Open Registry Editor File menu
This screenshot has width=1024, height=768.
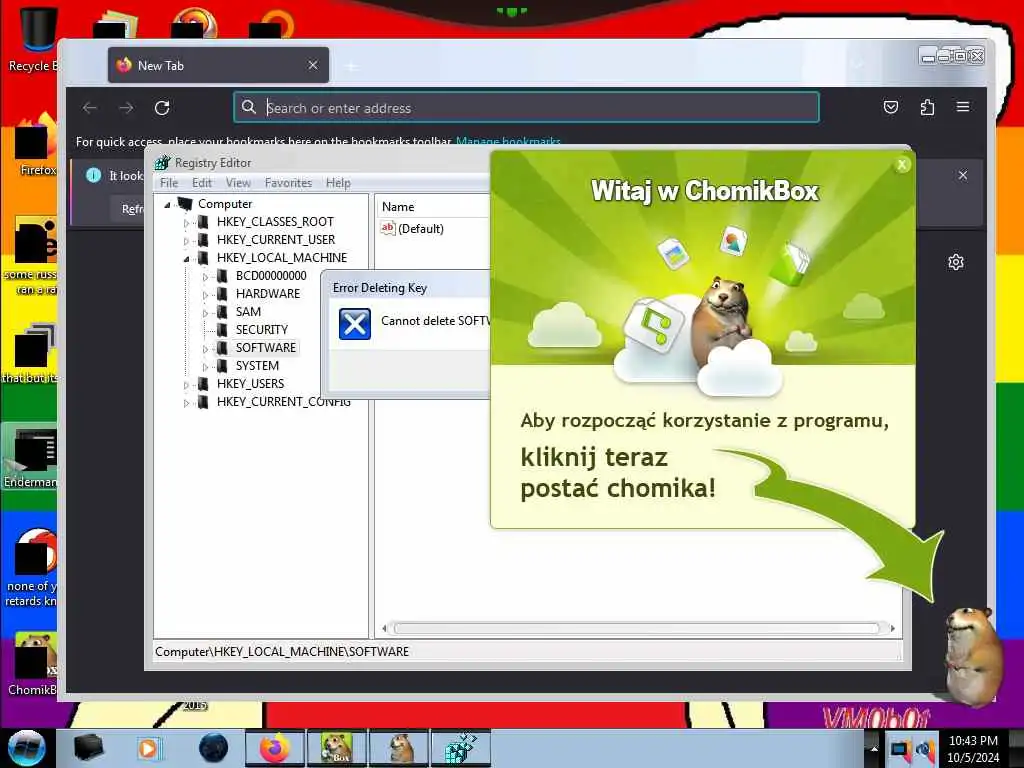tap(169, 183)
